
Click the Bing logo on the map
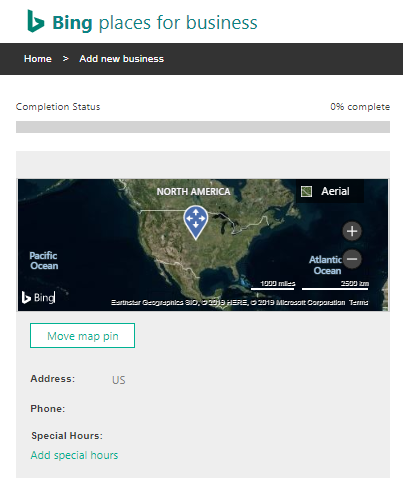(x=38, y=297)
